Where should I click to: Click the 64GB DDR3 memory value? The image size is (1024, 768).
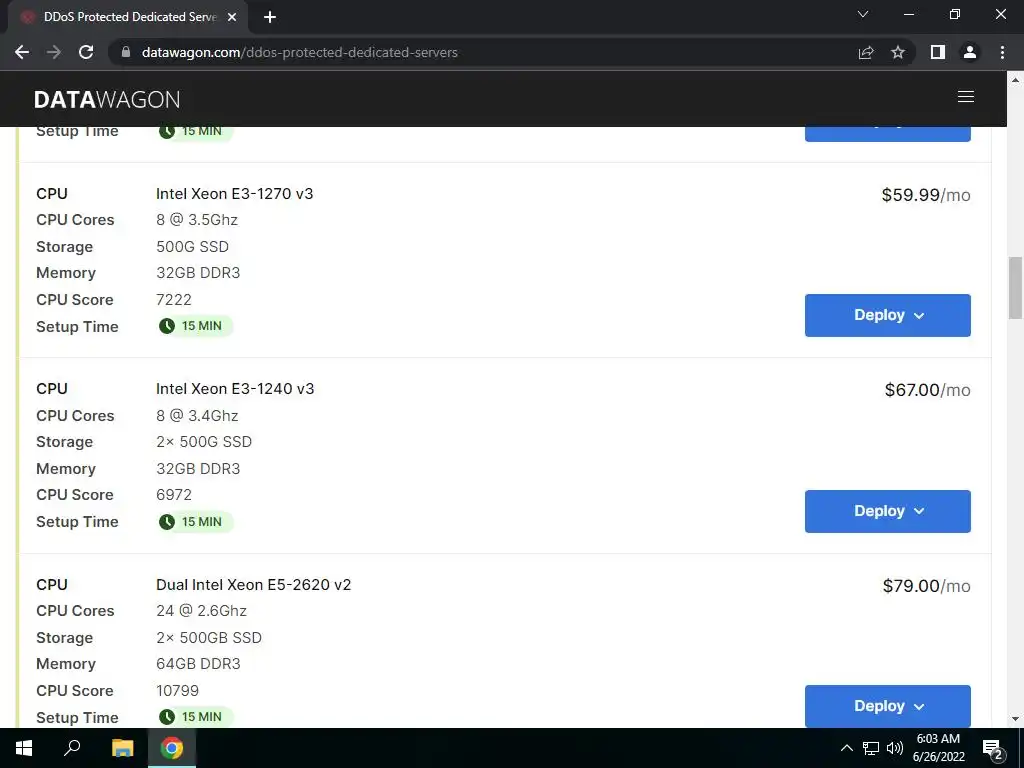198,664
